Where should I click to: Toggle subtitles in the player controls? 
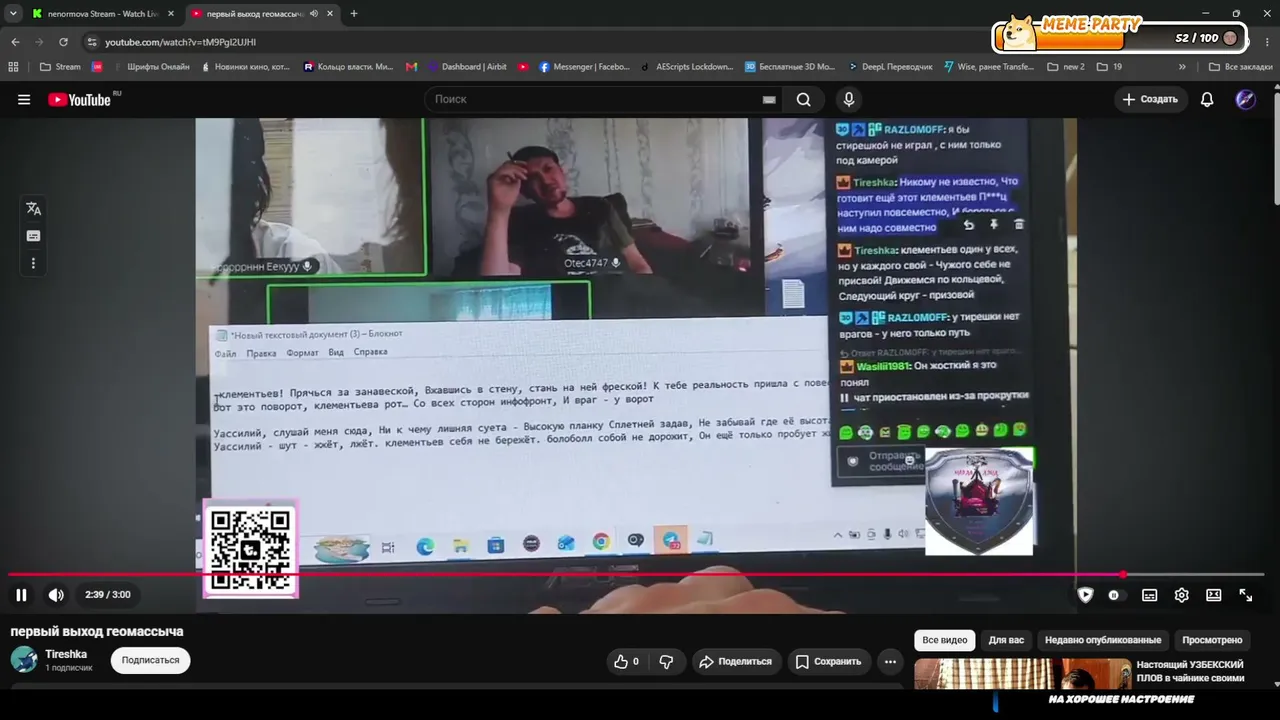coord(1150,595)
